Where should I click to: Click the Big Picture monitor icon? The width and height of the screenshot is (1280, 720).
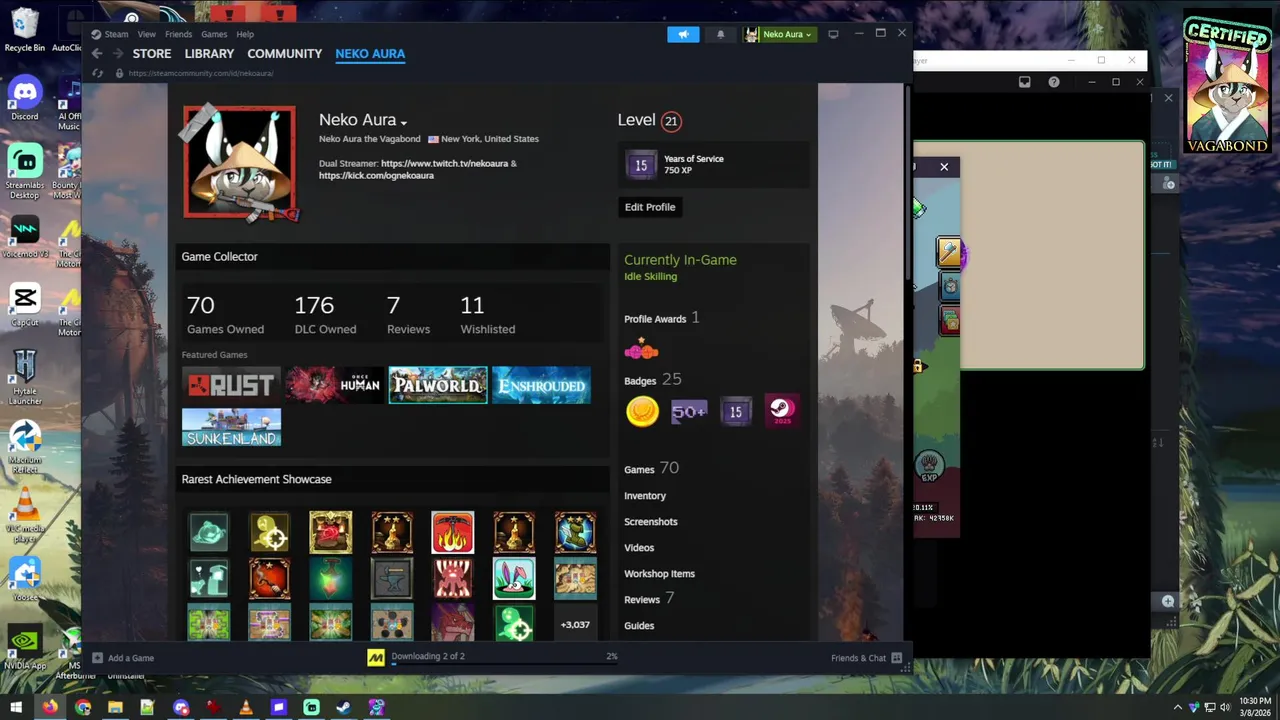point(833,34)
